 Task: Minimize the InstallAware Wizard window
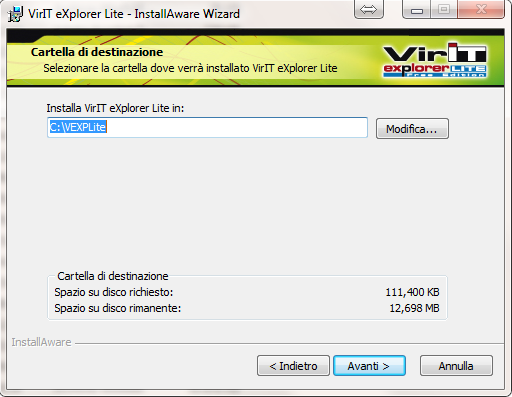tap(417, 9)
